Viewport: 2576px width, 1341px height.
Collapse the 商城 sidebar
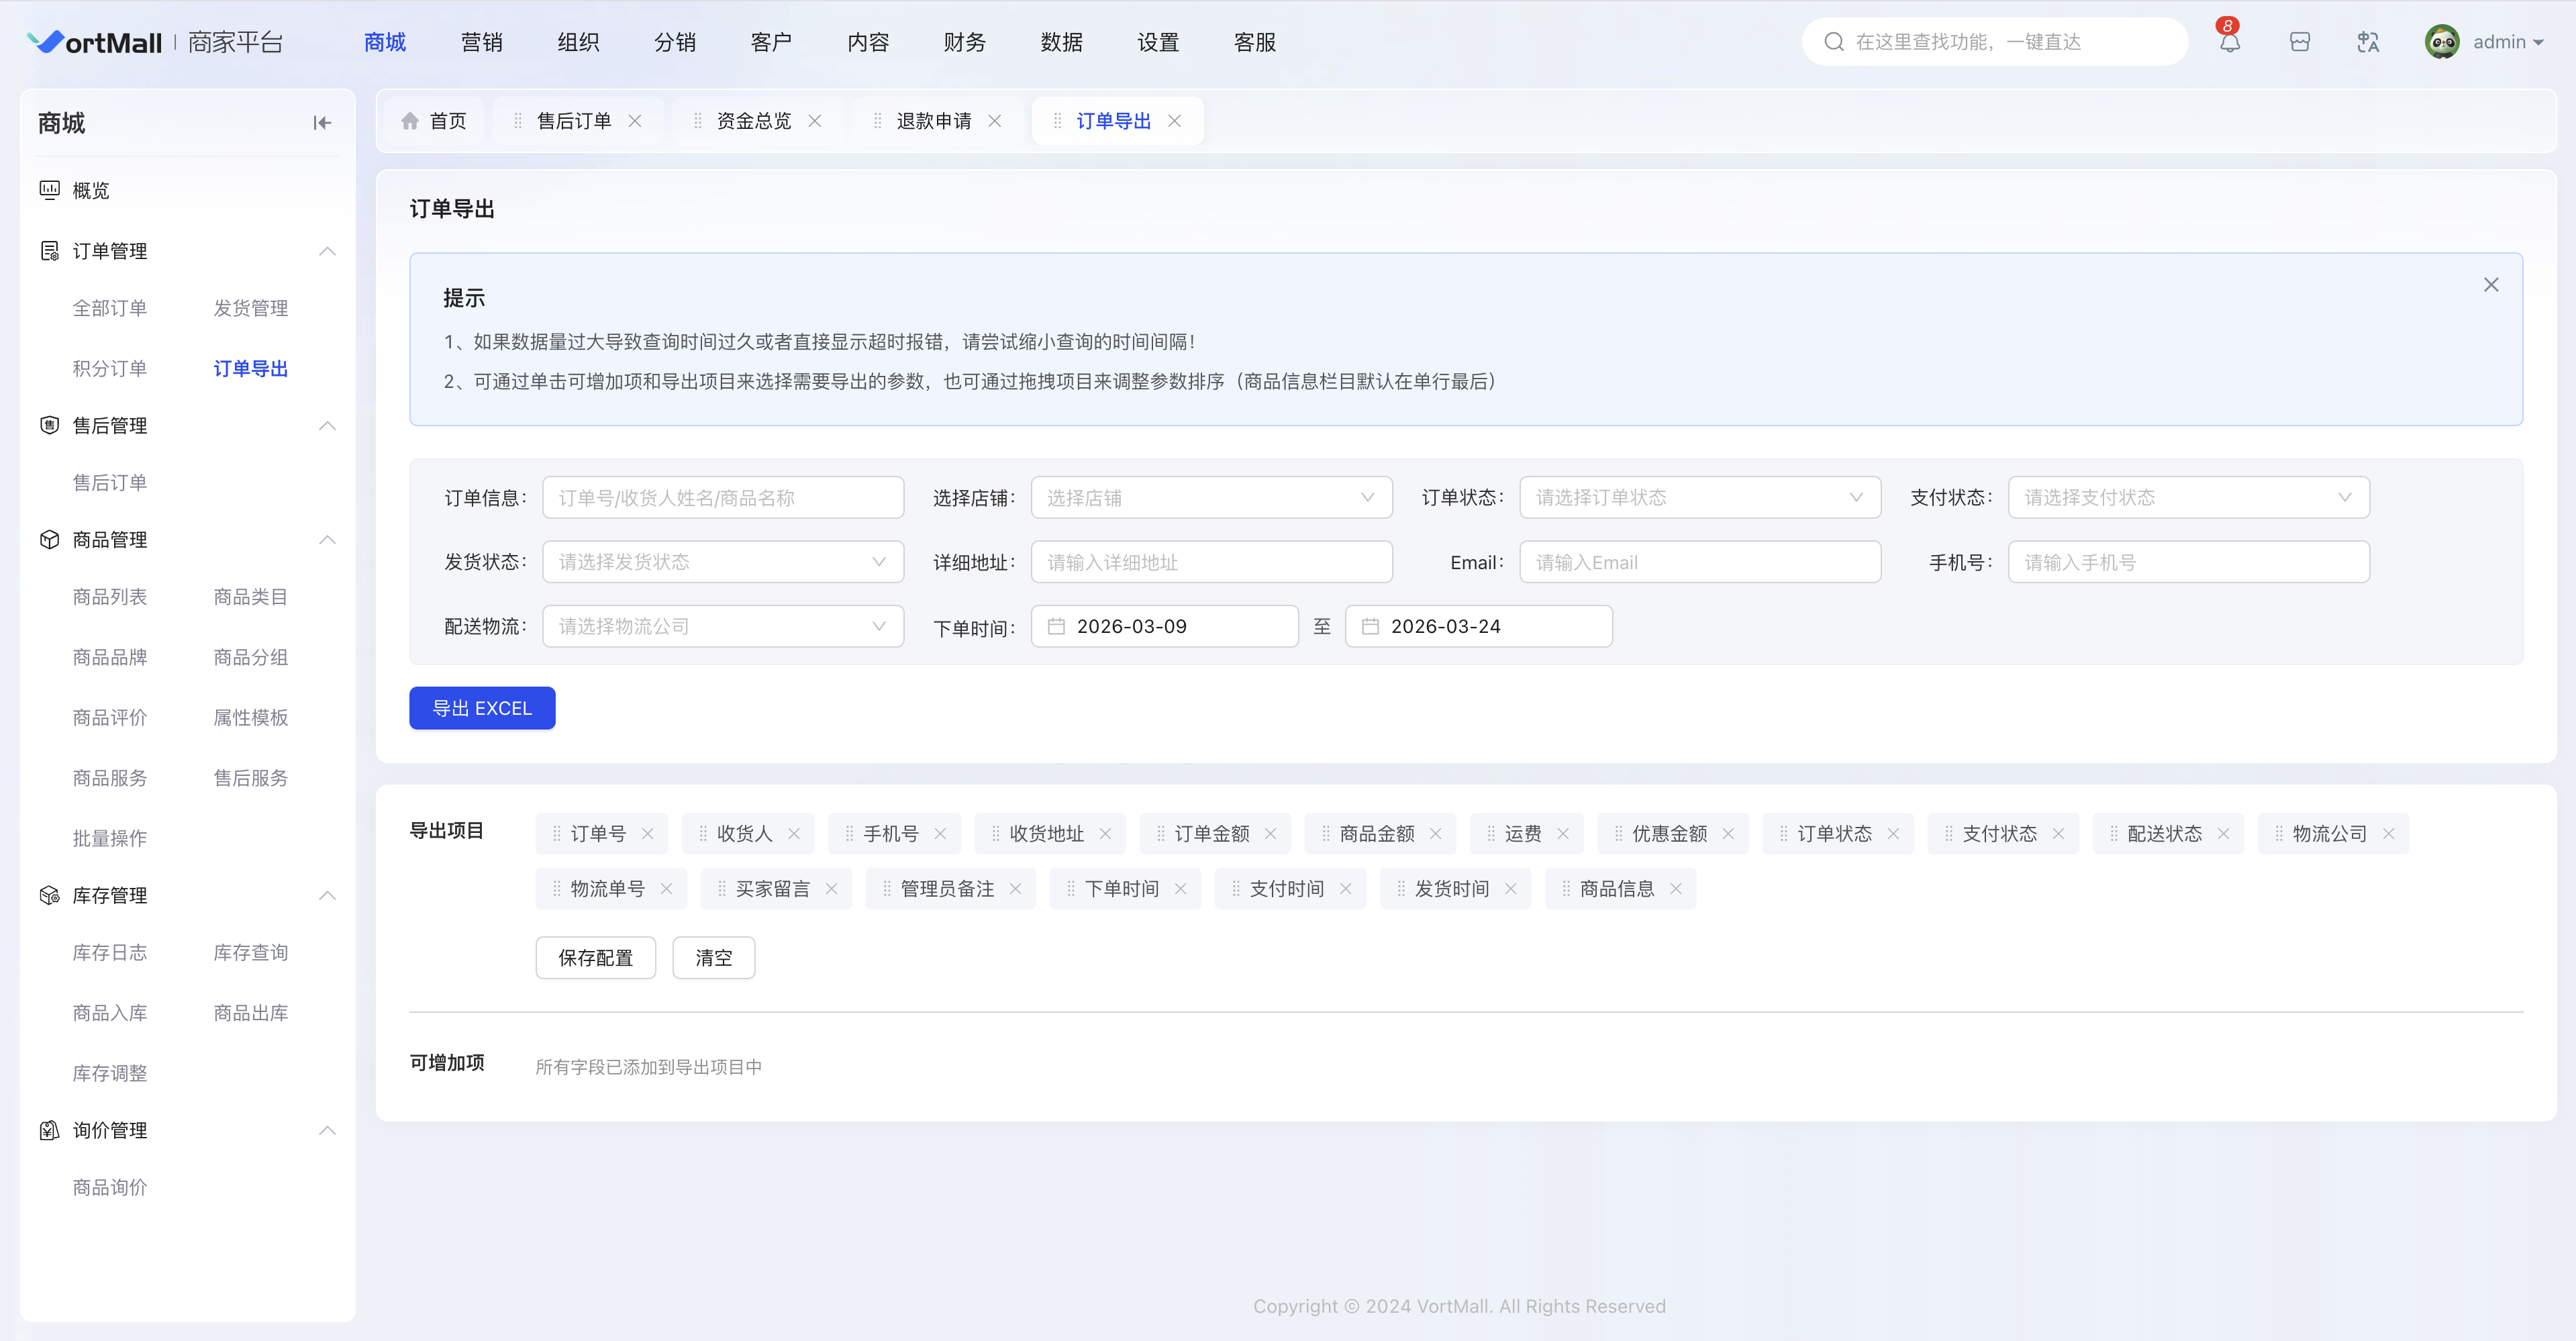point(322,123)
